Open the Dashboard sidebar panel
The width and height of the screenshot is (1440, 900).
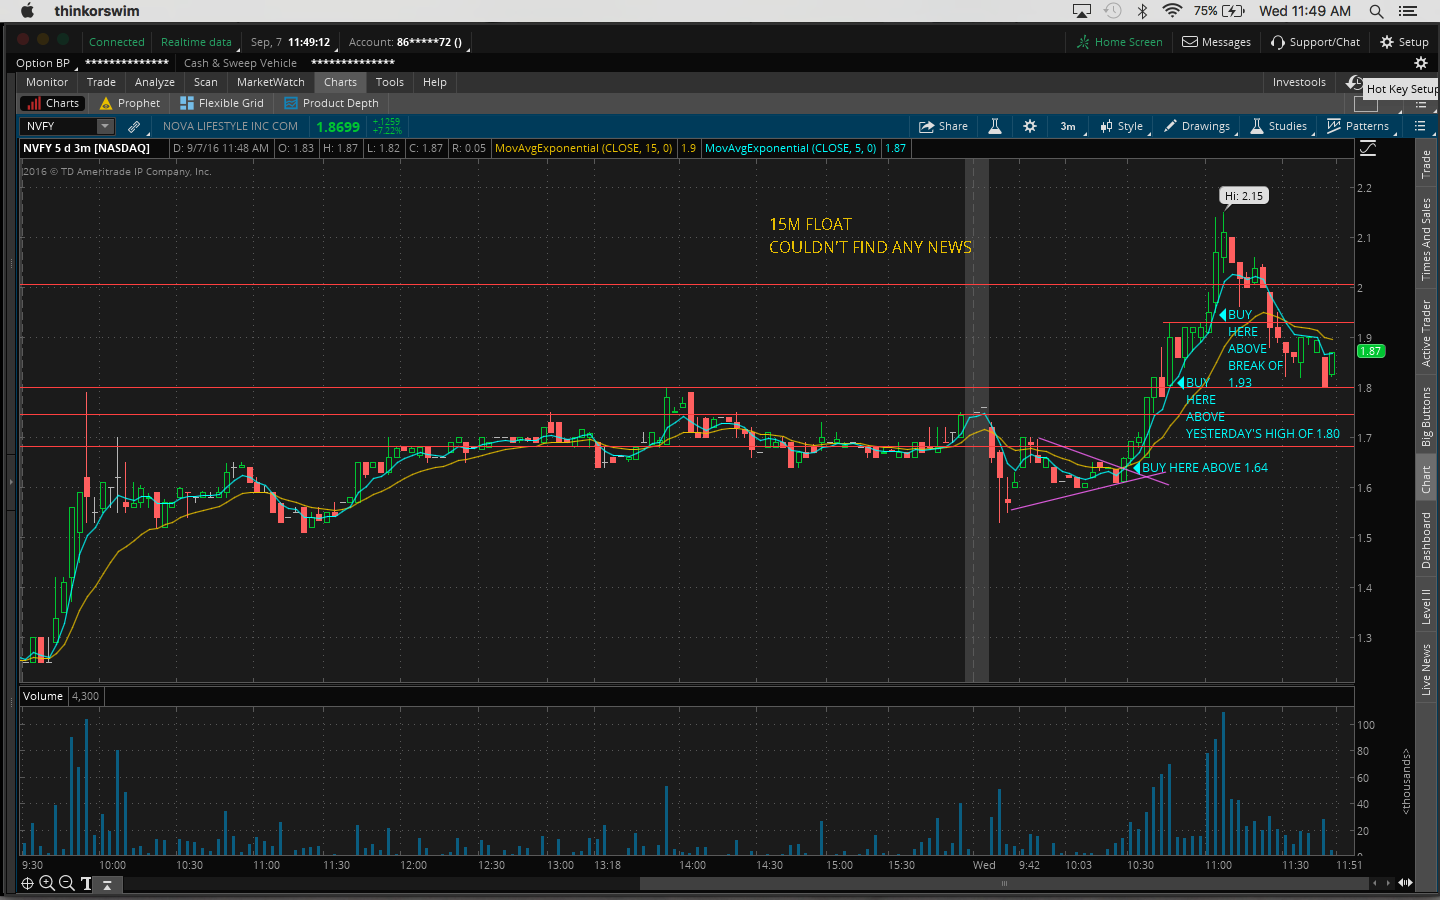tap(1427, 540)
